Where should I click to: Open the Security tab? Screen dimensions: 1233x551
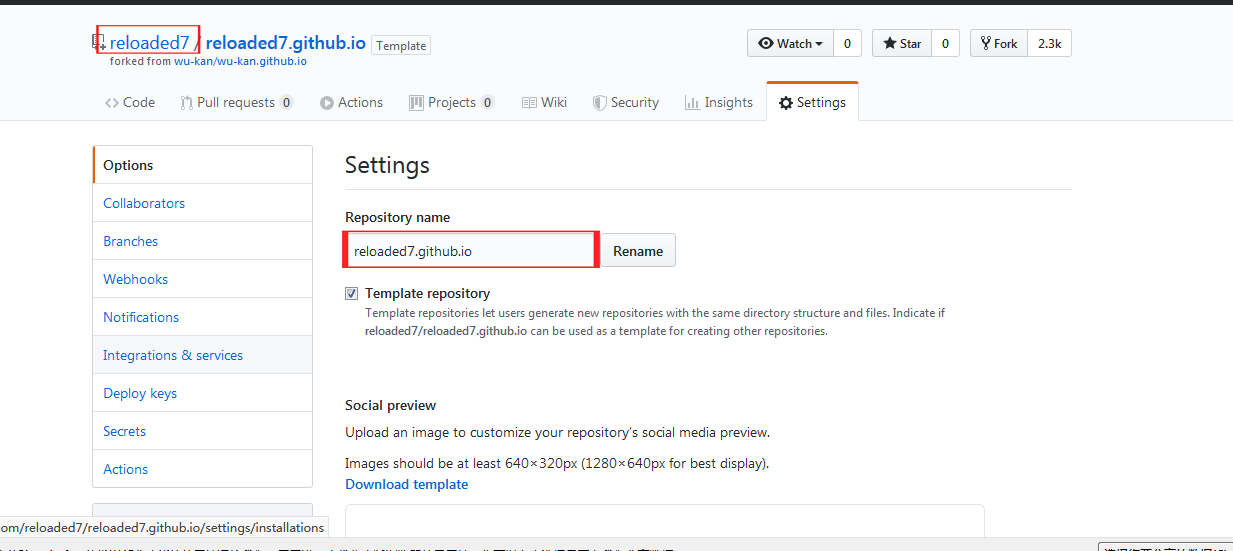tap(626, 102)
